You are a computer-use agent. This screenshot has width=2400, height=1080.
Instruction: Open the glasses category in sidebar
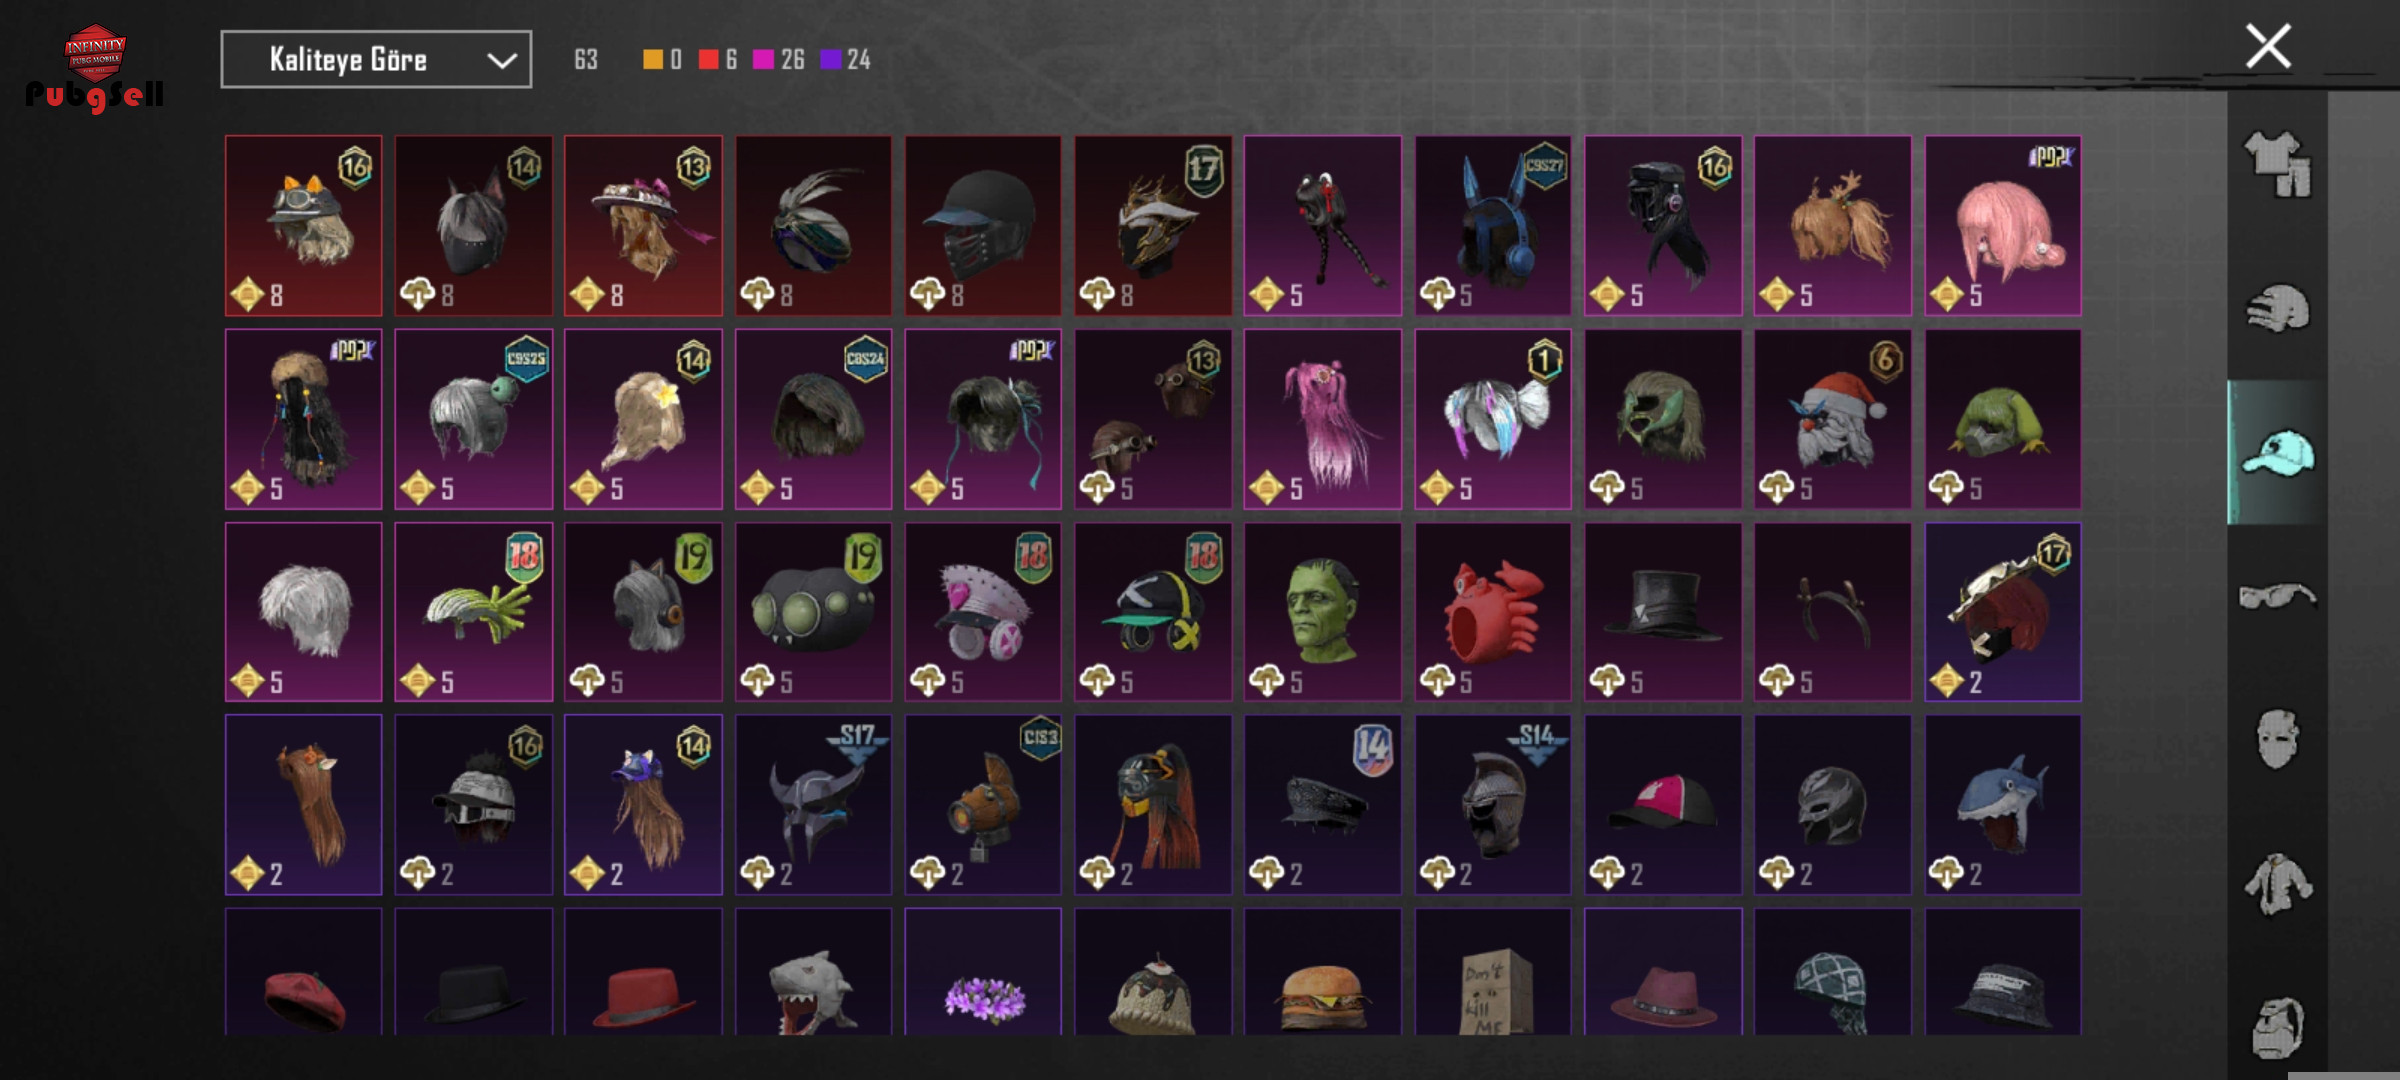pyautogui.click(x=2277, y=596)
